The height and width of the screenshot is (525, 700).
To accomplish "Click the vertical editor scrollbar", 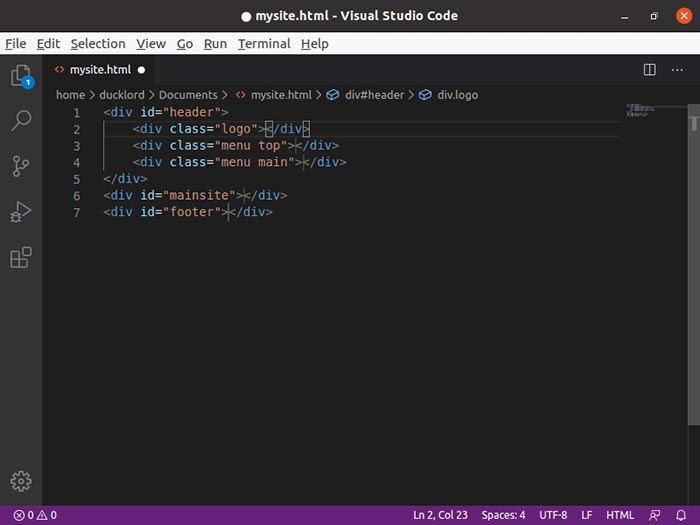I will [x=694, y=264].
